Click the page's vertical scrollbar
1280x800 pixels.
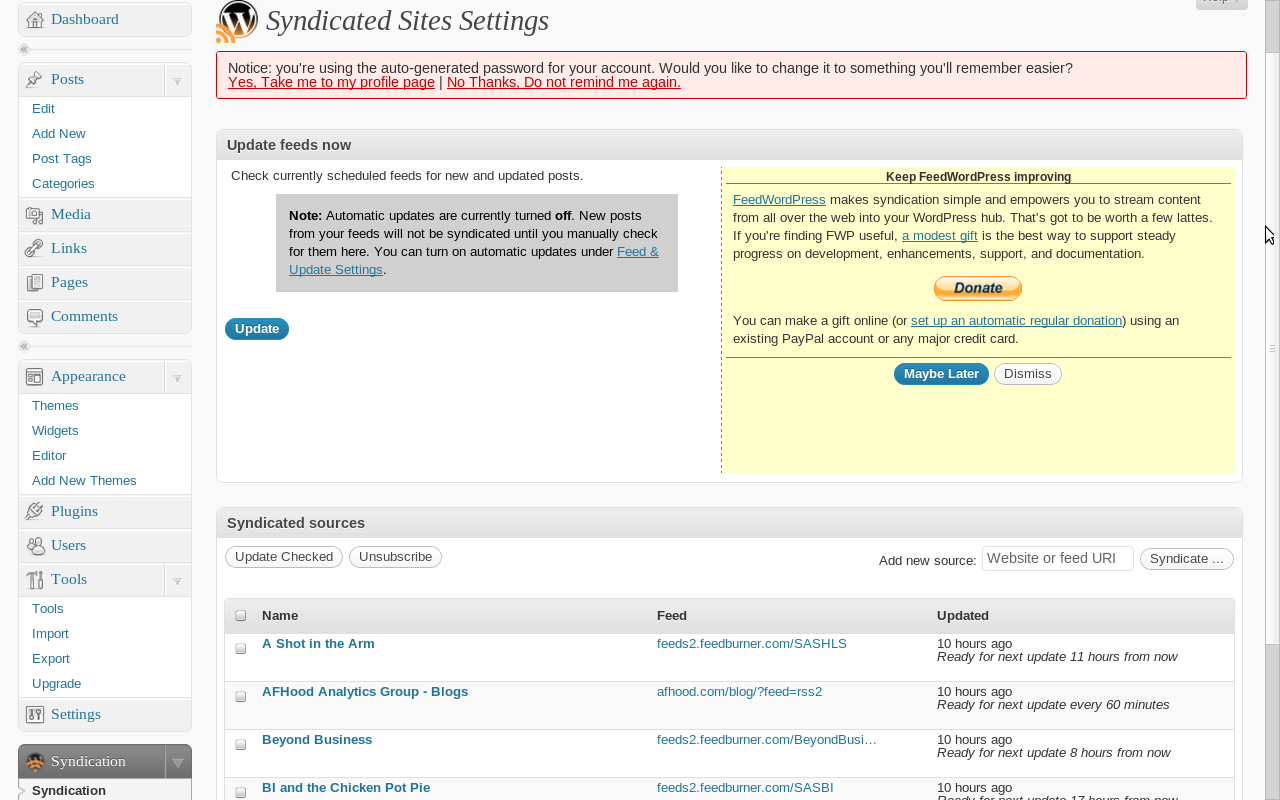tap(1272, 348)
